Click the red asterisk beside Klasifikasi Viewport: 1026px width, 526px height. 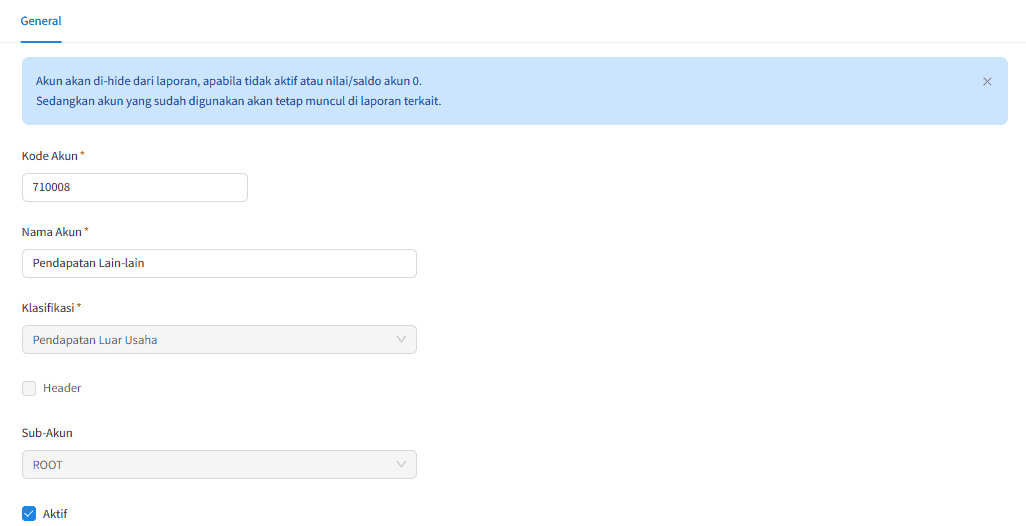[x=79, y=307]
